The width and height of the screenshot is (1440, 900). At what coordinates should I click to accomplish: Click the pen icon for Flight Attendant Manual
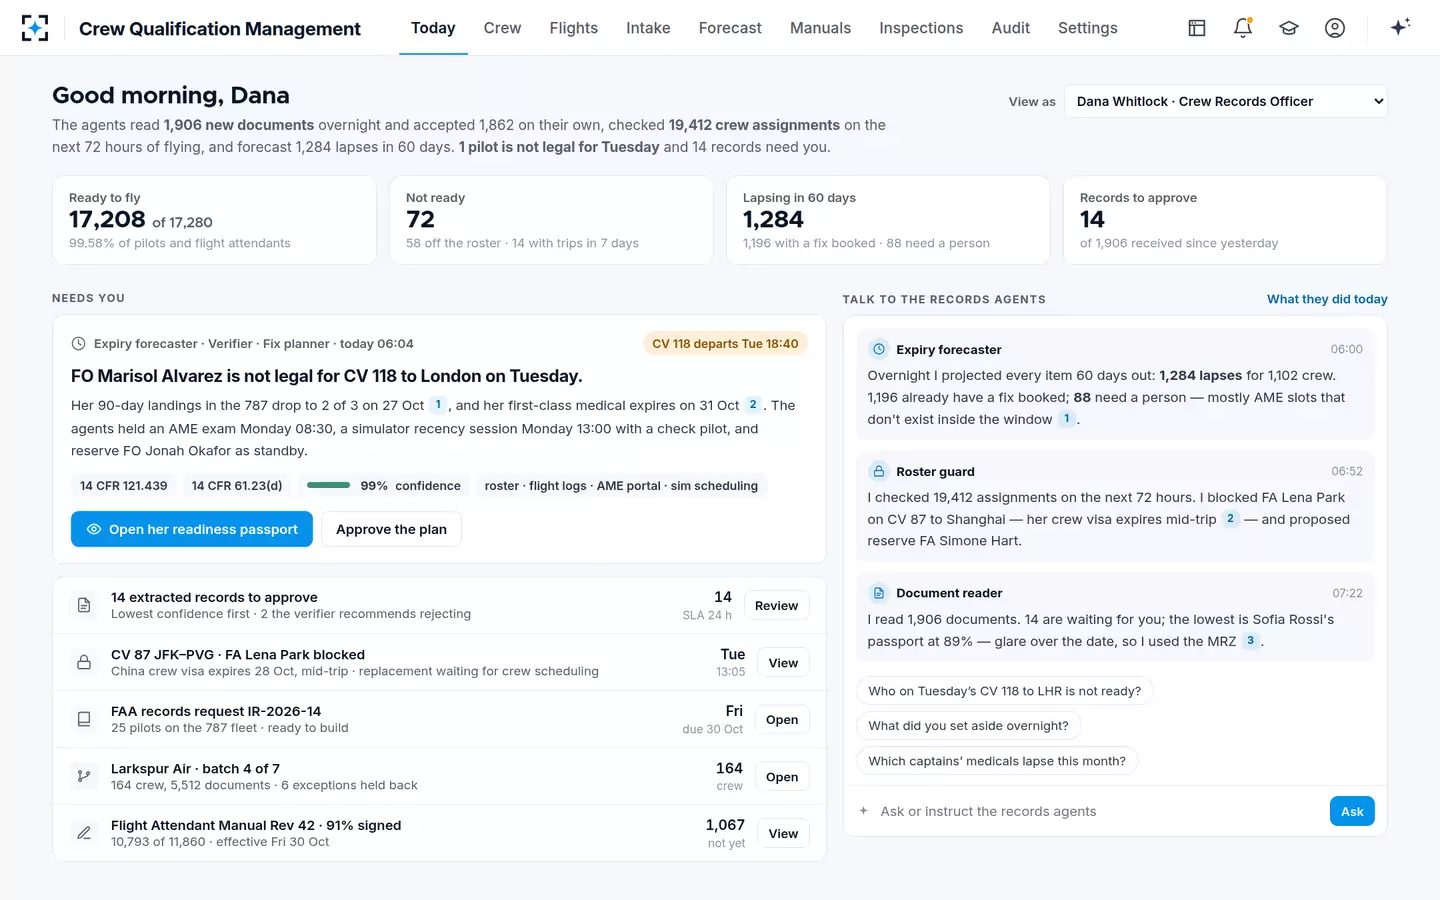[x=84, y=833]
